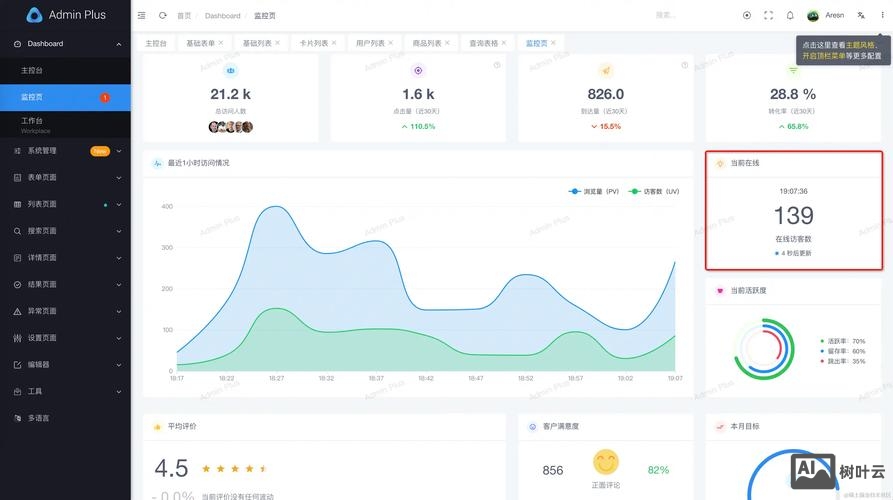
Task: Enter fullscreen using the fullscreen icon
Action: coord(768,15)
